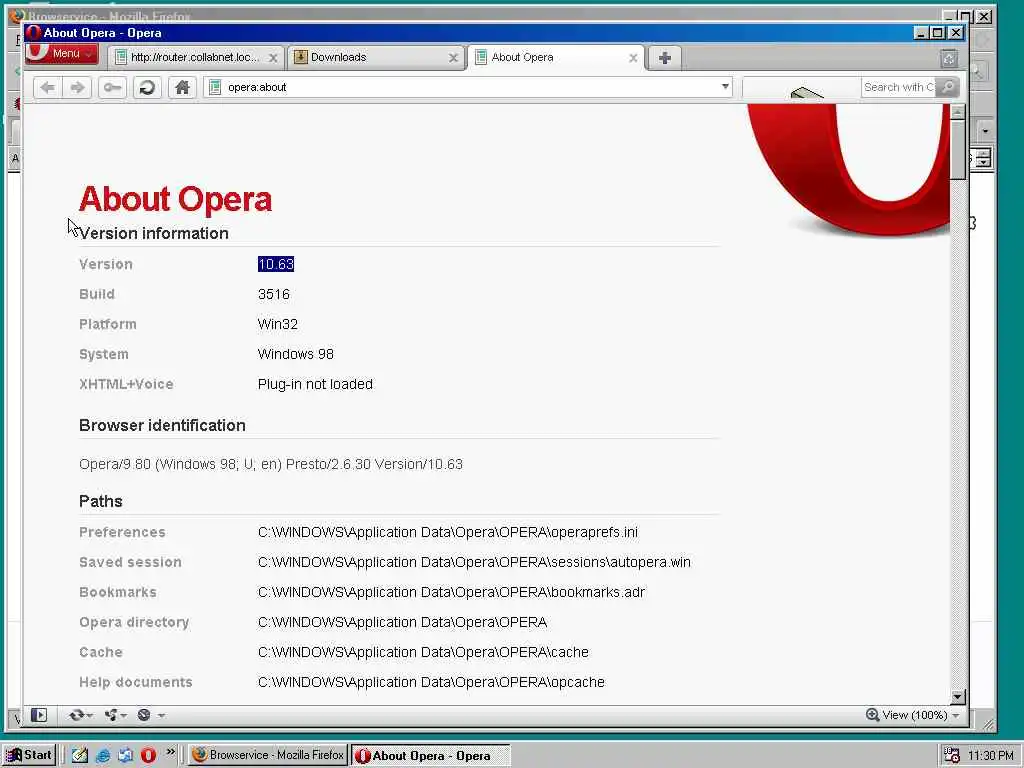Switch to Browservice - Mozilla Firefox taskbar button
Viewport: 1024px width, 768px height.
(x=268, y=755)
